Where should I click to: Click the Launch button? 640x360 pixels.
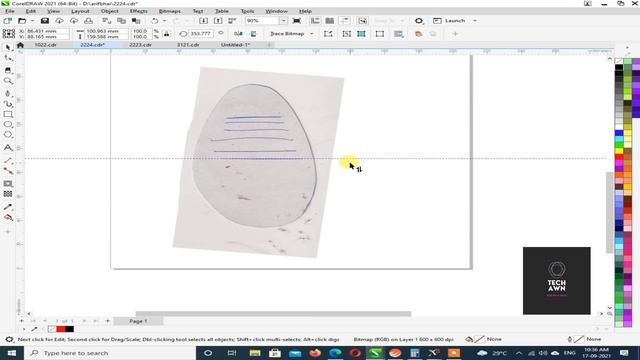pyautogui.click(x=450, y=20)
